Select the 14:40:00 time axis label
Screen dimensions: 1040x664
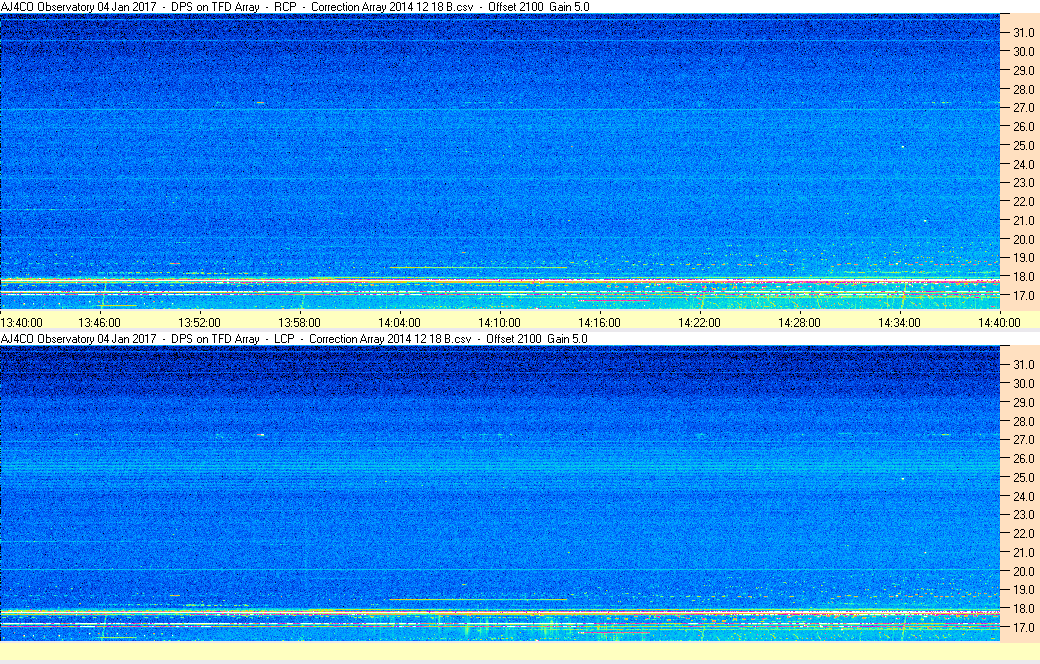tap(1000, 323)
